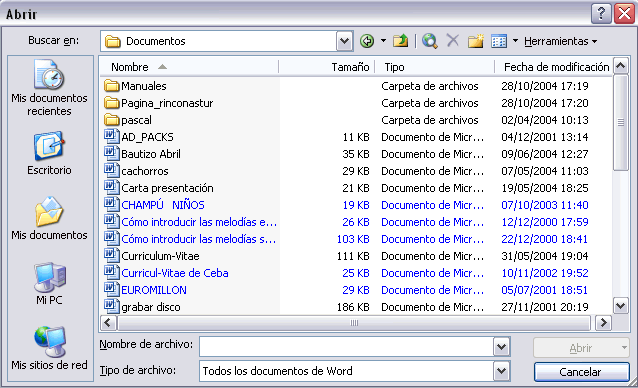Open the Views dropdown arrow
This screenshot has height=388, width=638.
(x=515, y=41)
